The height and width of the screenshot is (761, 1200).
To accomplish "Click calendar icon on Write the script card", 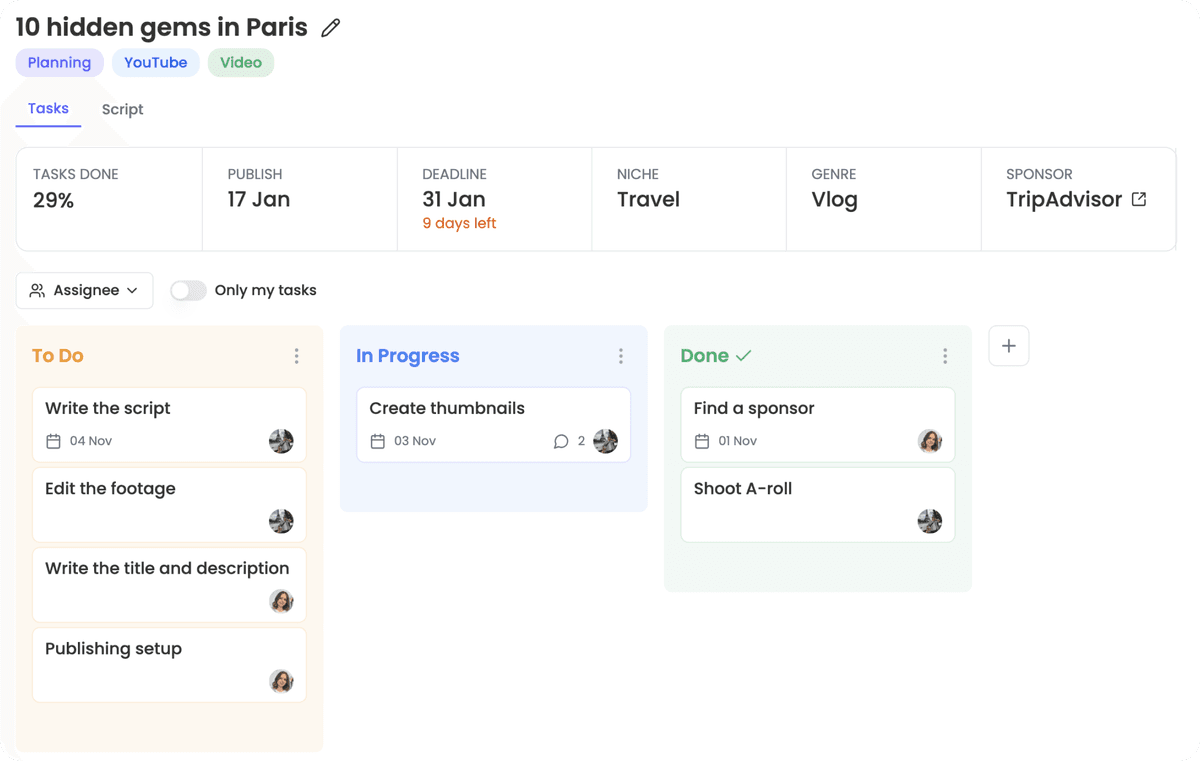I will [54, 441].
